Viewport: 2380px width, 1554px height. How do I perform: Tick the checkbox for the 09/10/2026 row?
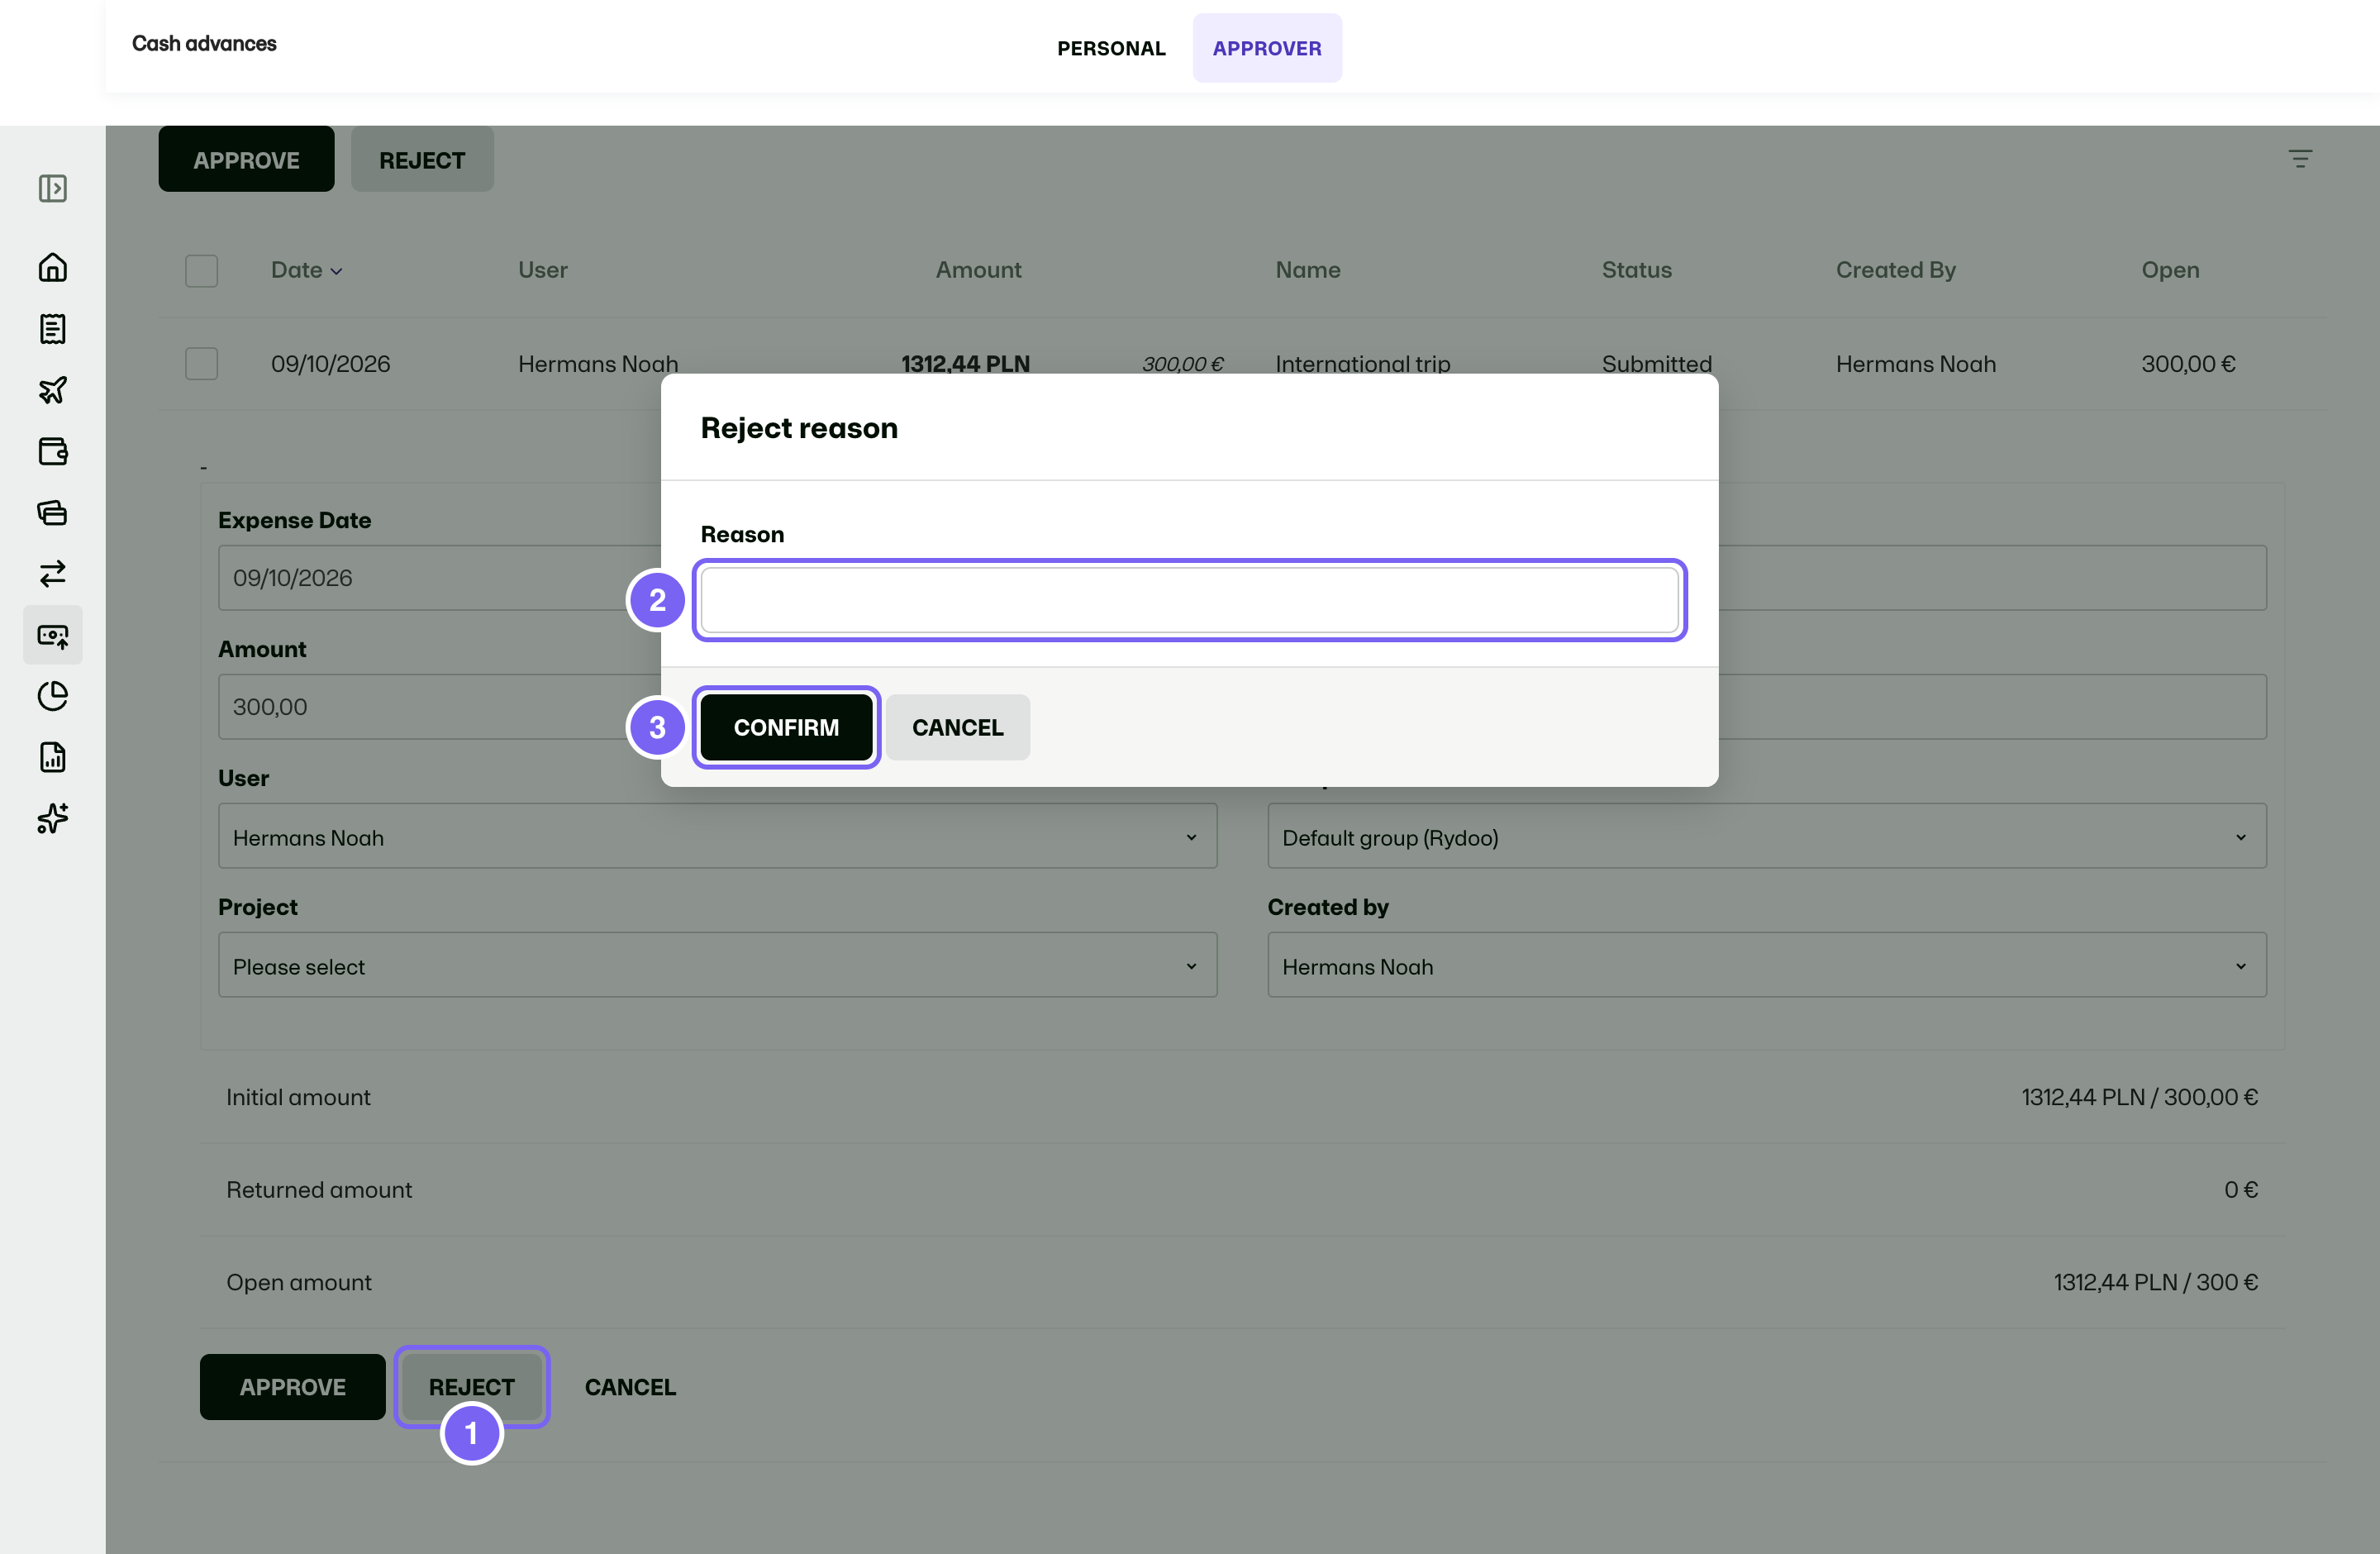tap(201, 363)
